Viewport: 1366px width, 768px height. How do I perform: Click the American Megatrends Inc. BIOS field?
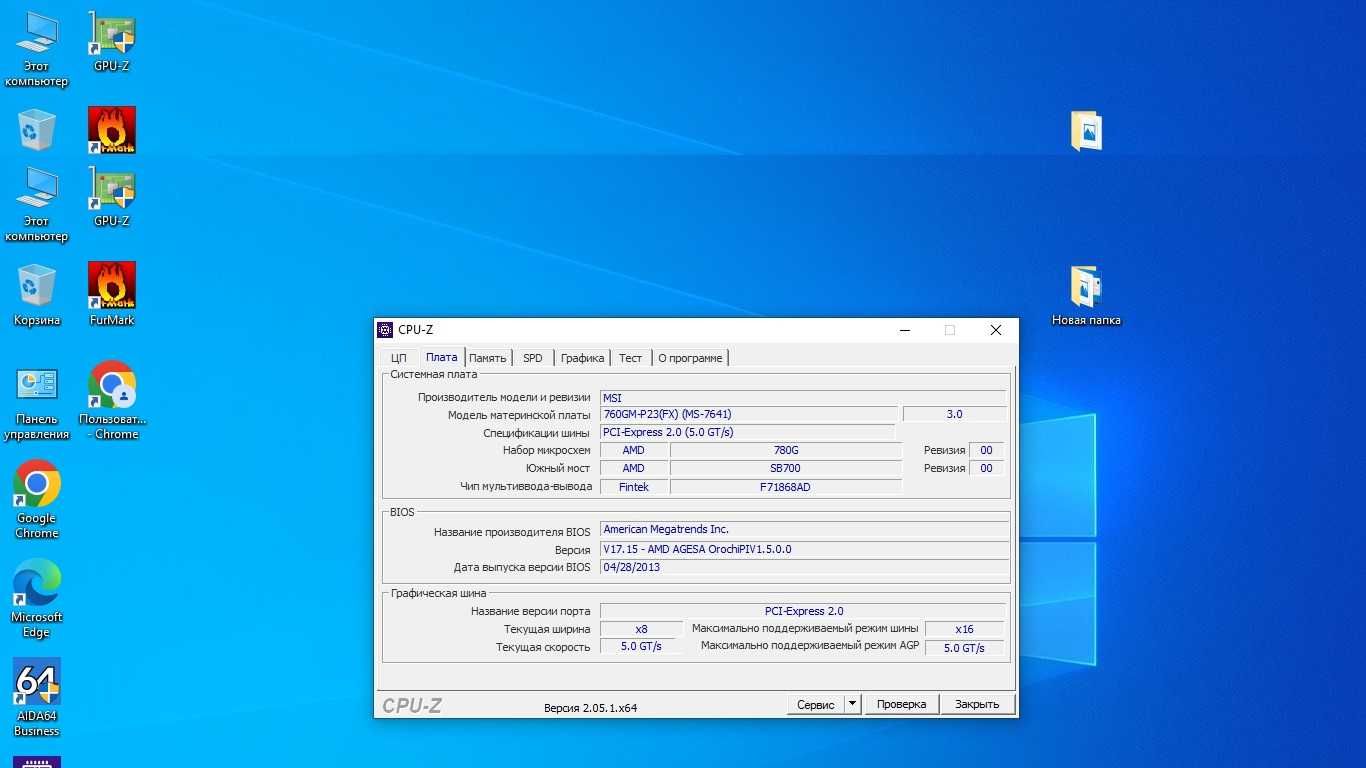(x=805, y=530)
